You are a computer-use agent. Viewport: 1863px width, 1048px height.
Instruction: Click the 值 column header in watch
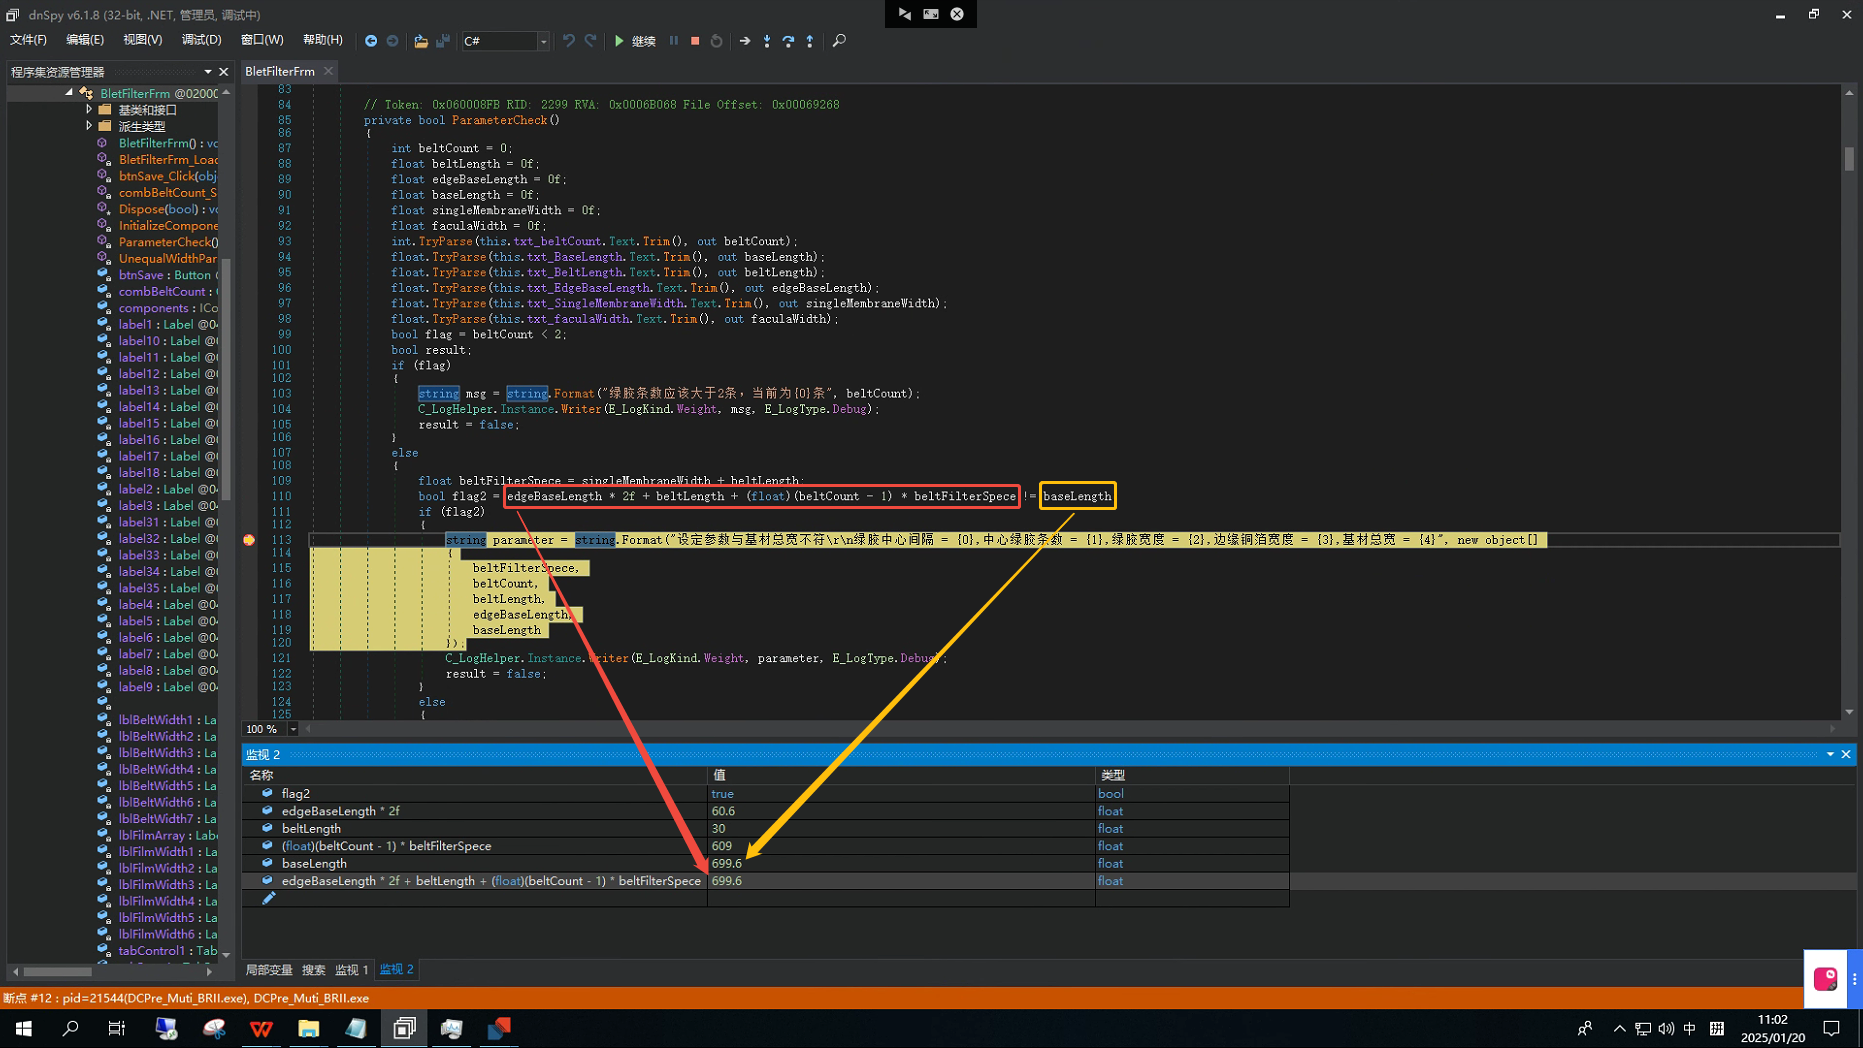pos(901,775)
